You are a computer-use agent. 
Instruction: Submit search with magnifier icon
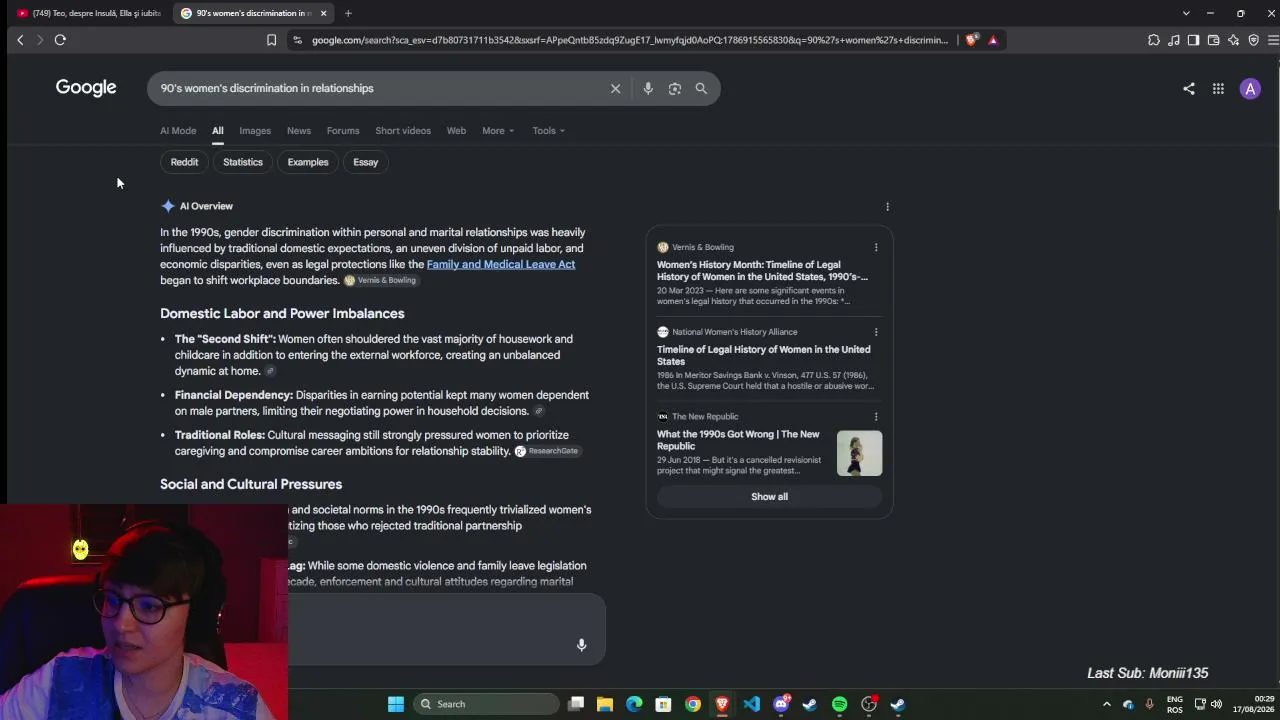click(701, 89)
